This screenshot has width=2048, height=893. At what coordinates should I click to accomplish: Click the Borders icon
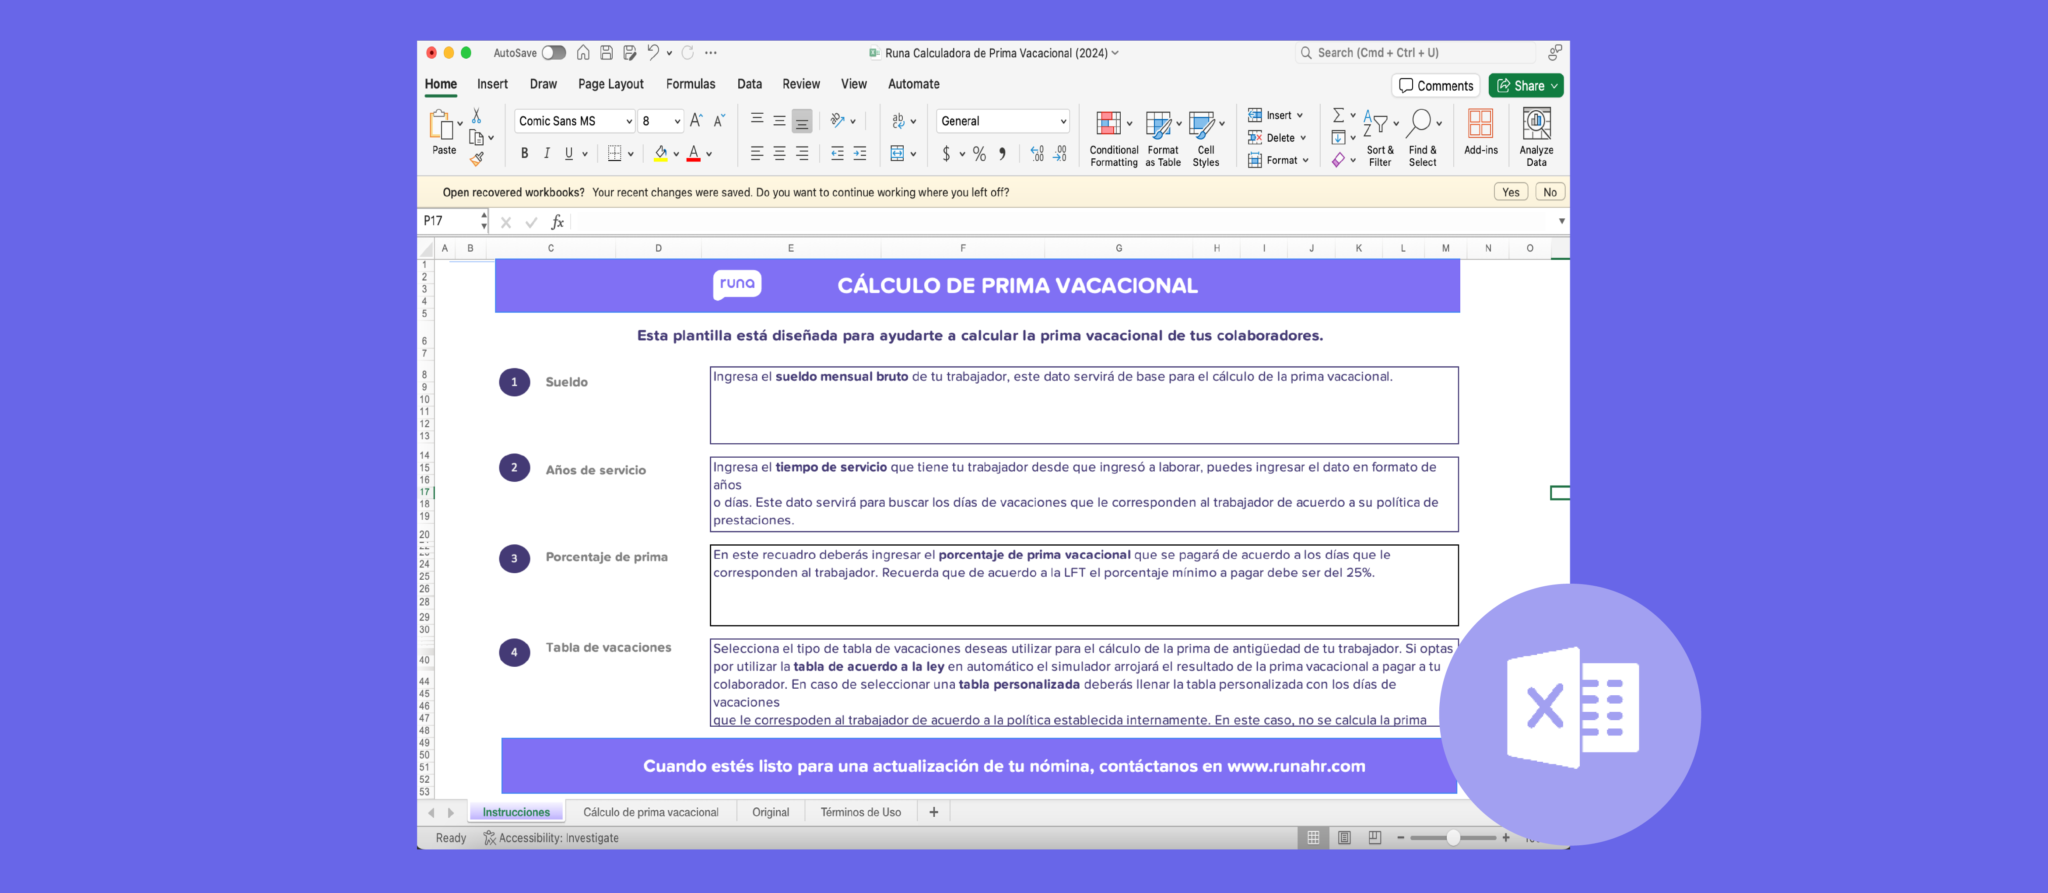pos(615,153)
